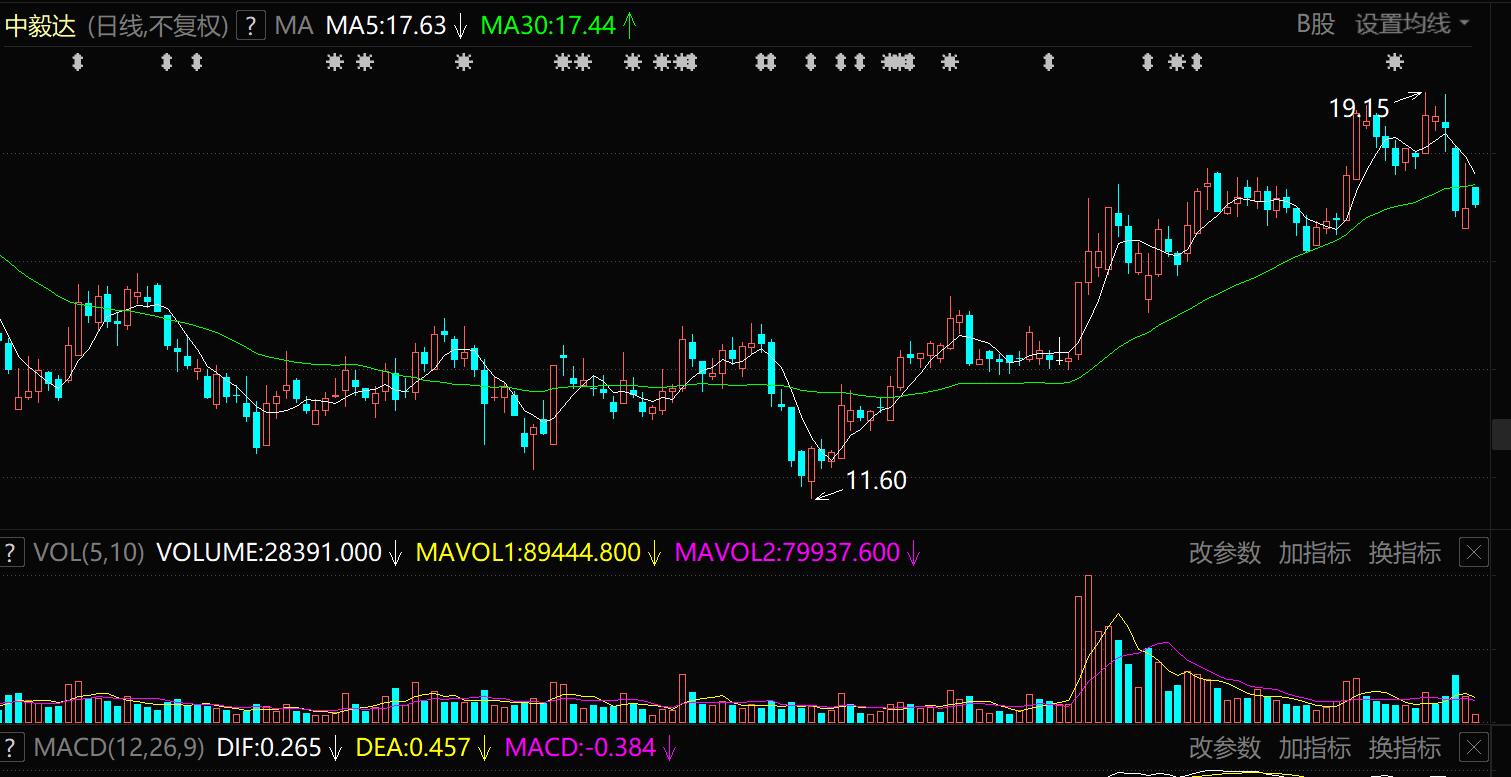The height and width of the screenshot is (777, 1511).
Task: Click 改参数 in the MACD panel
Action: coord(1225,747)
